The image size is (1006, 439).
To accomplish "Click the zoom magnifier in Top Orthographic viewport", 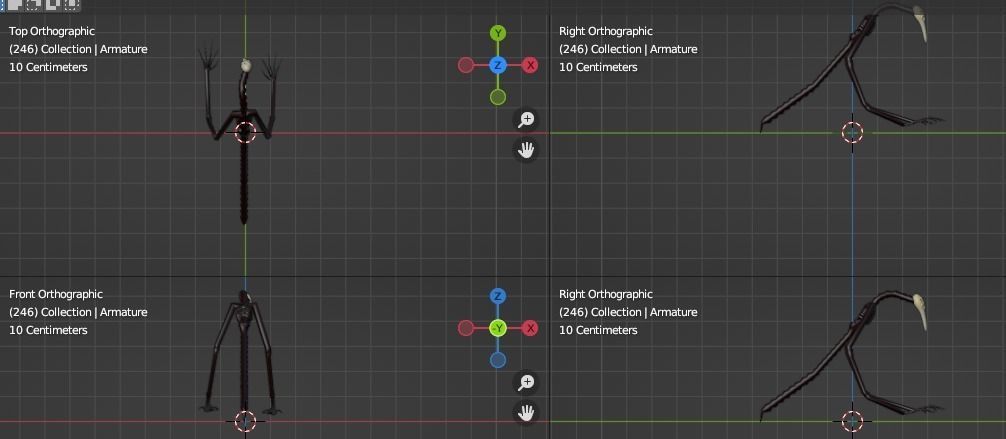I will [526, 119].
